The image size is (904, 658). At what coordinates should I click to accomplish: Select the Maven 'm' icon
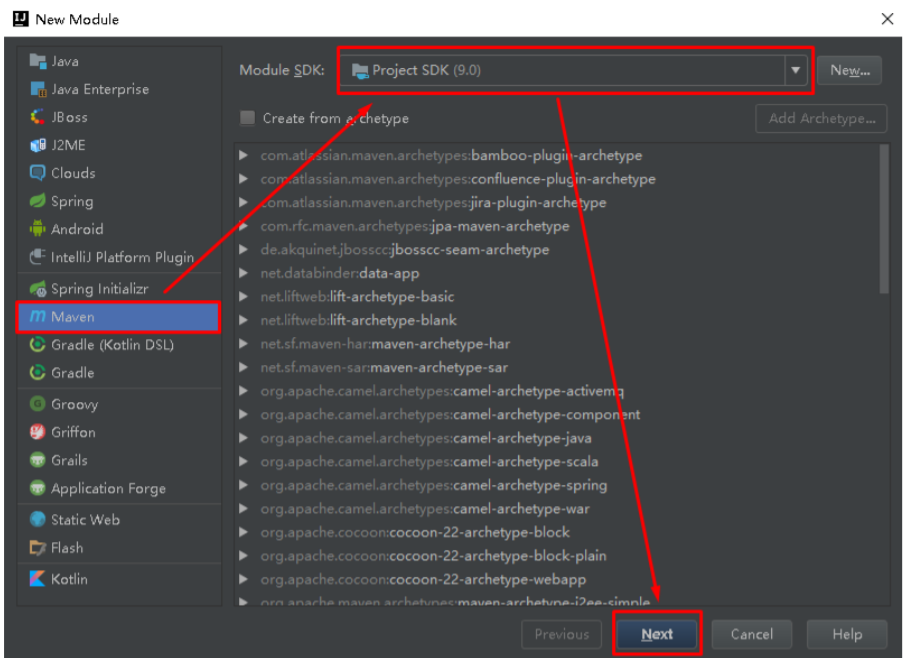(37, 317)
